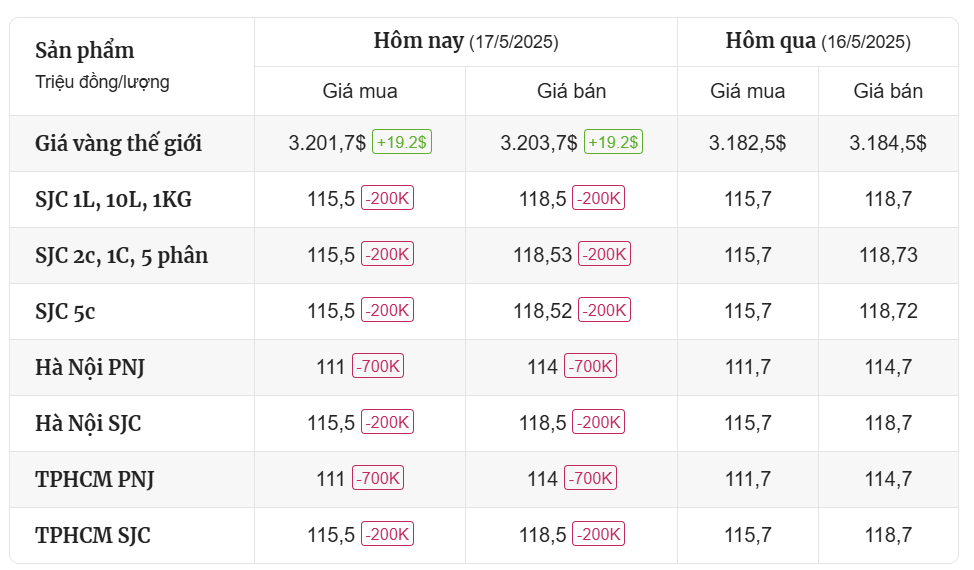Click the SJC 2c, 1C, 5 phân label

coord(122,256)
